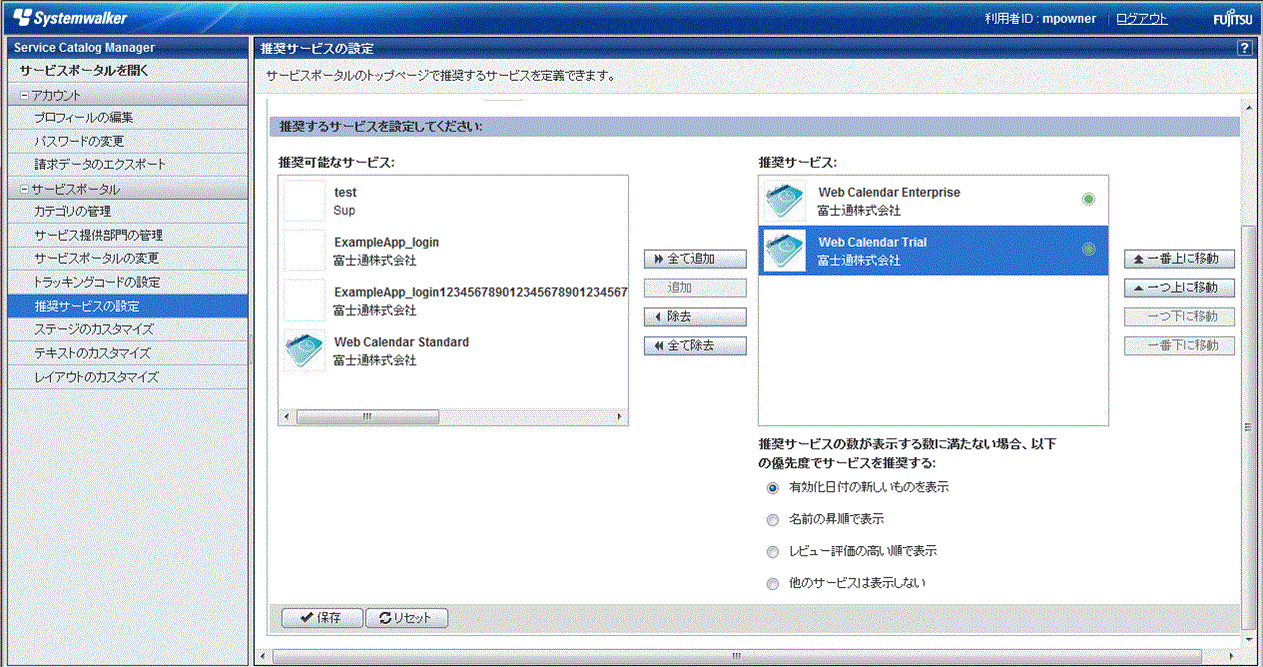Open カテゴリの管理 menu item
This screenshot has height=667, width=1263.
[128, 211]
